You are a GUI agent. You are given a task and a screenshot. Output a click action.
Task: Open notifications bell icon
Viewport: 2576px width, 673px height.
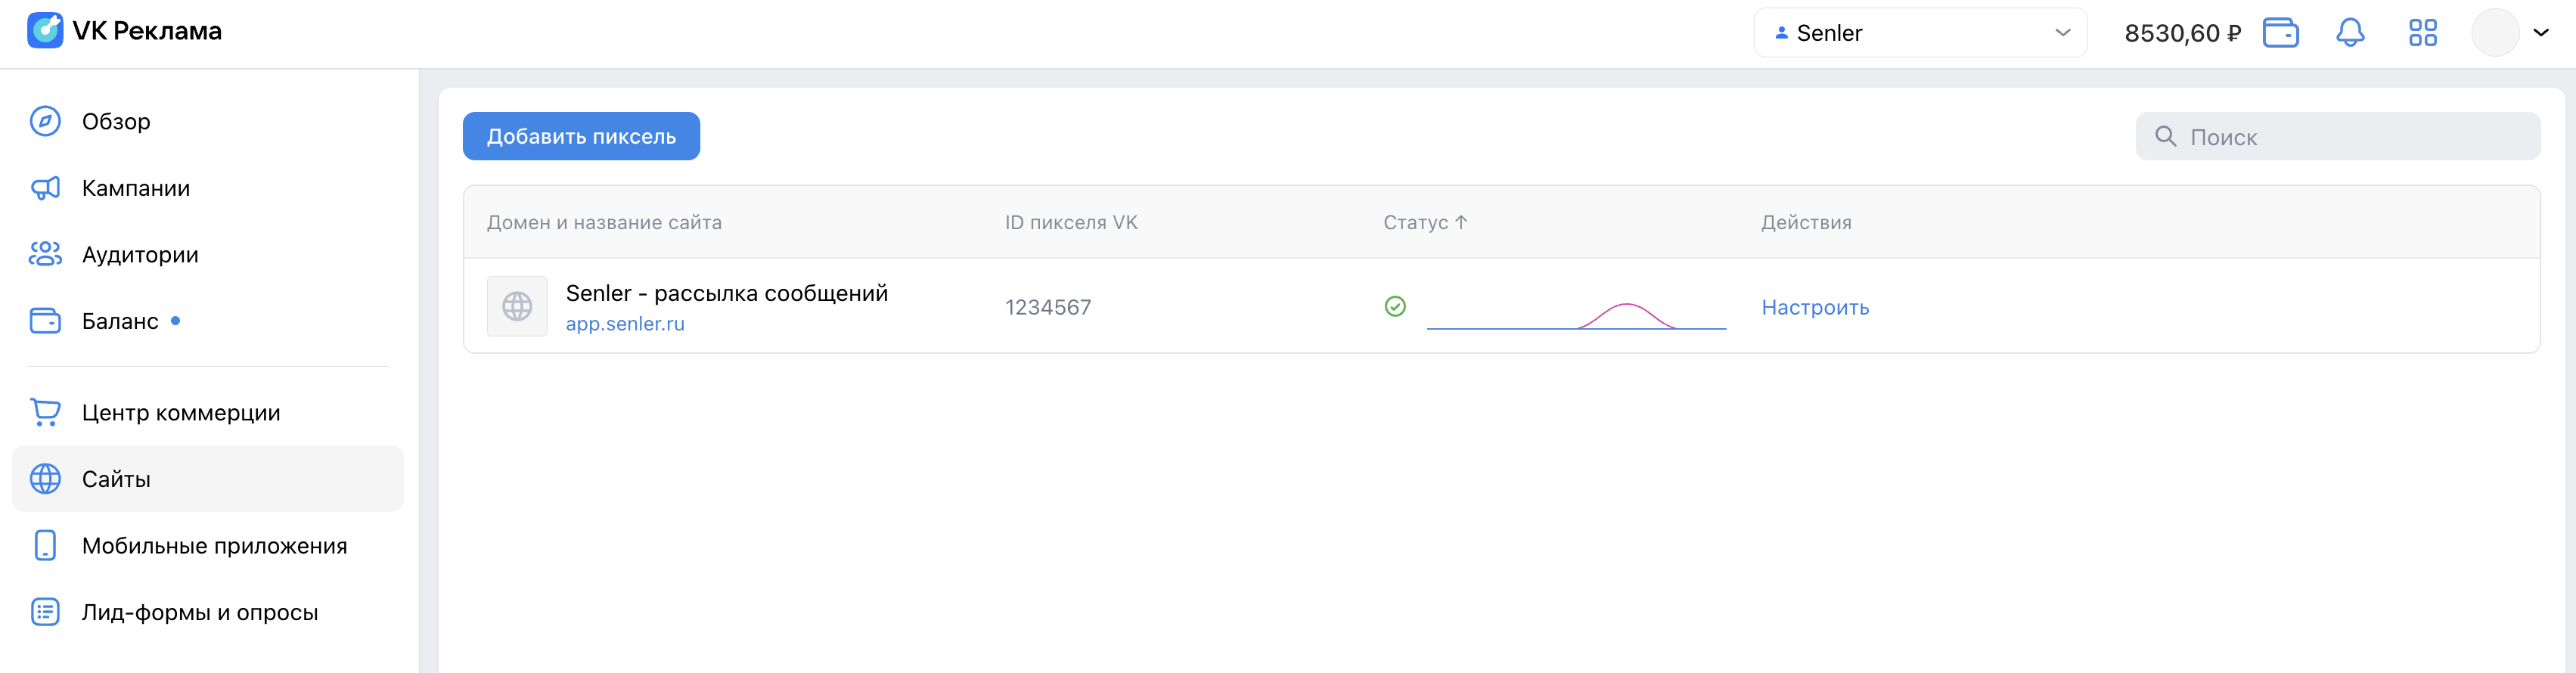click(x=2350, y=33)
